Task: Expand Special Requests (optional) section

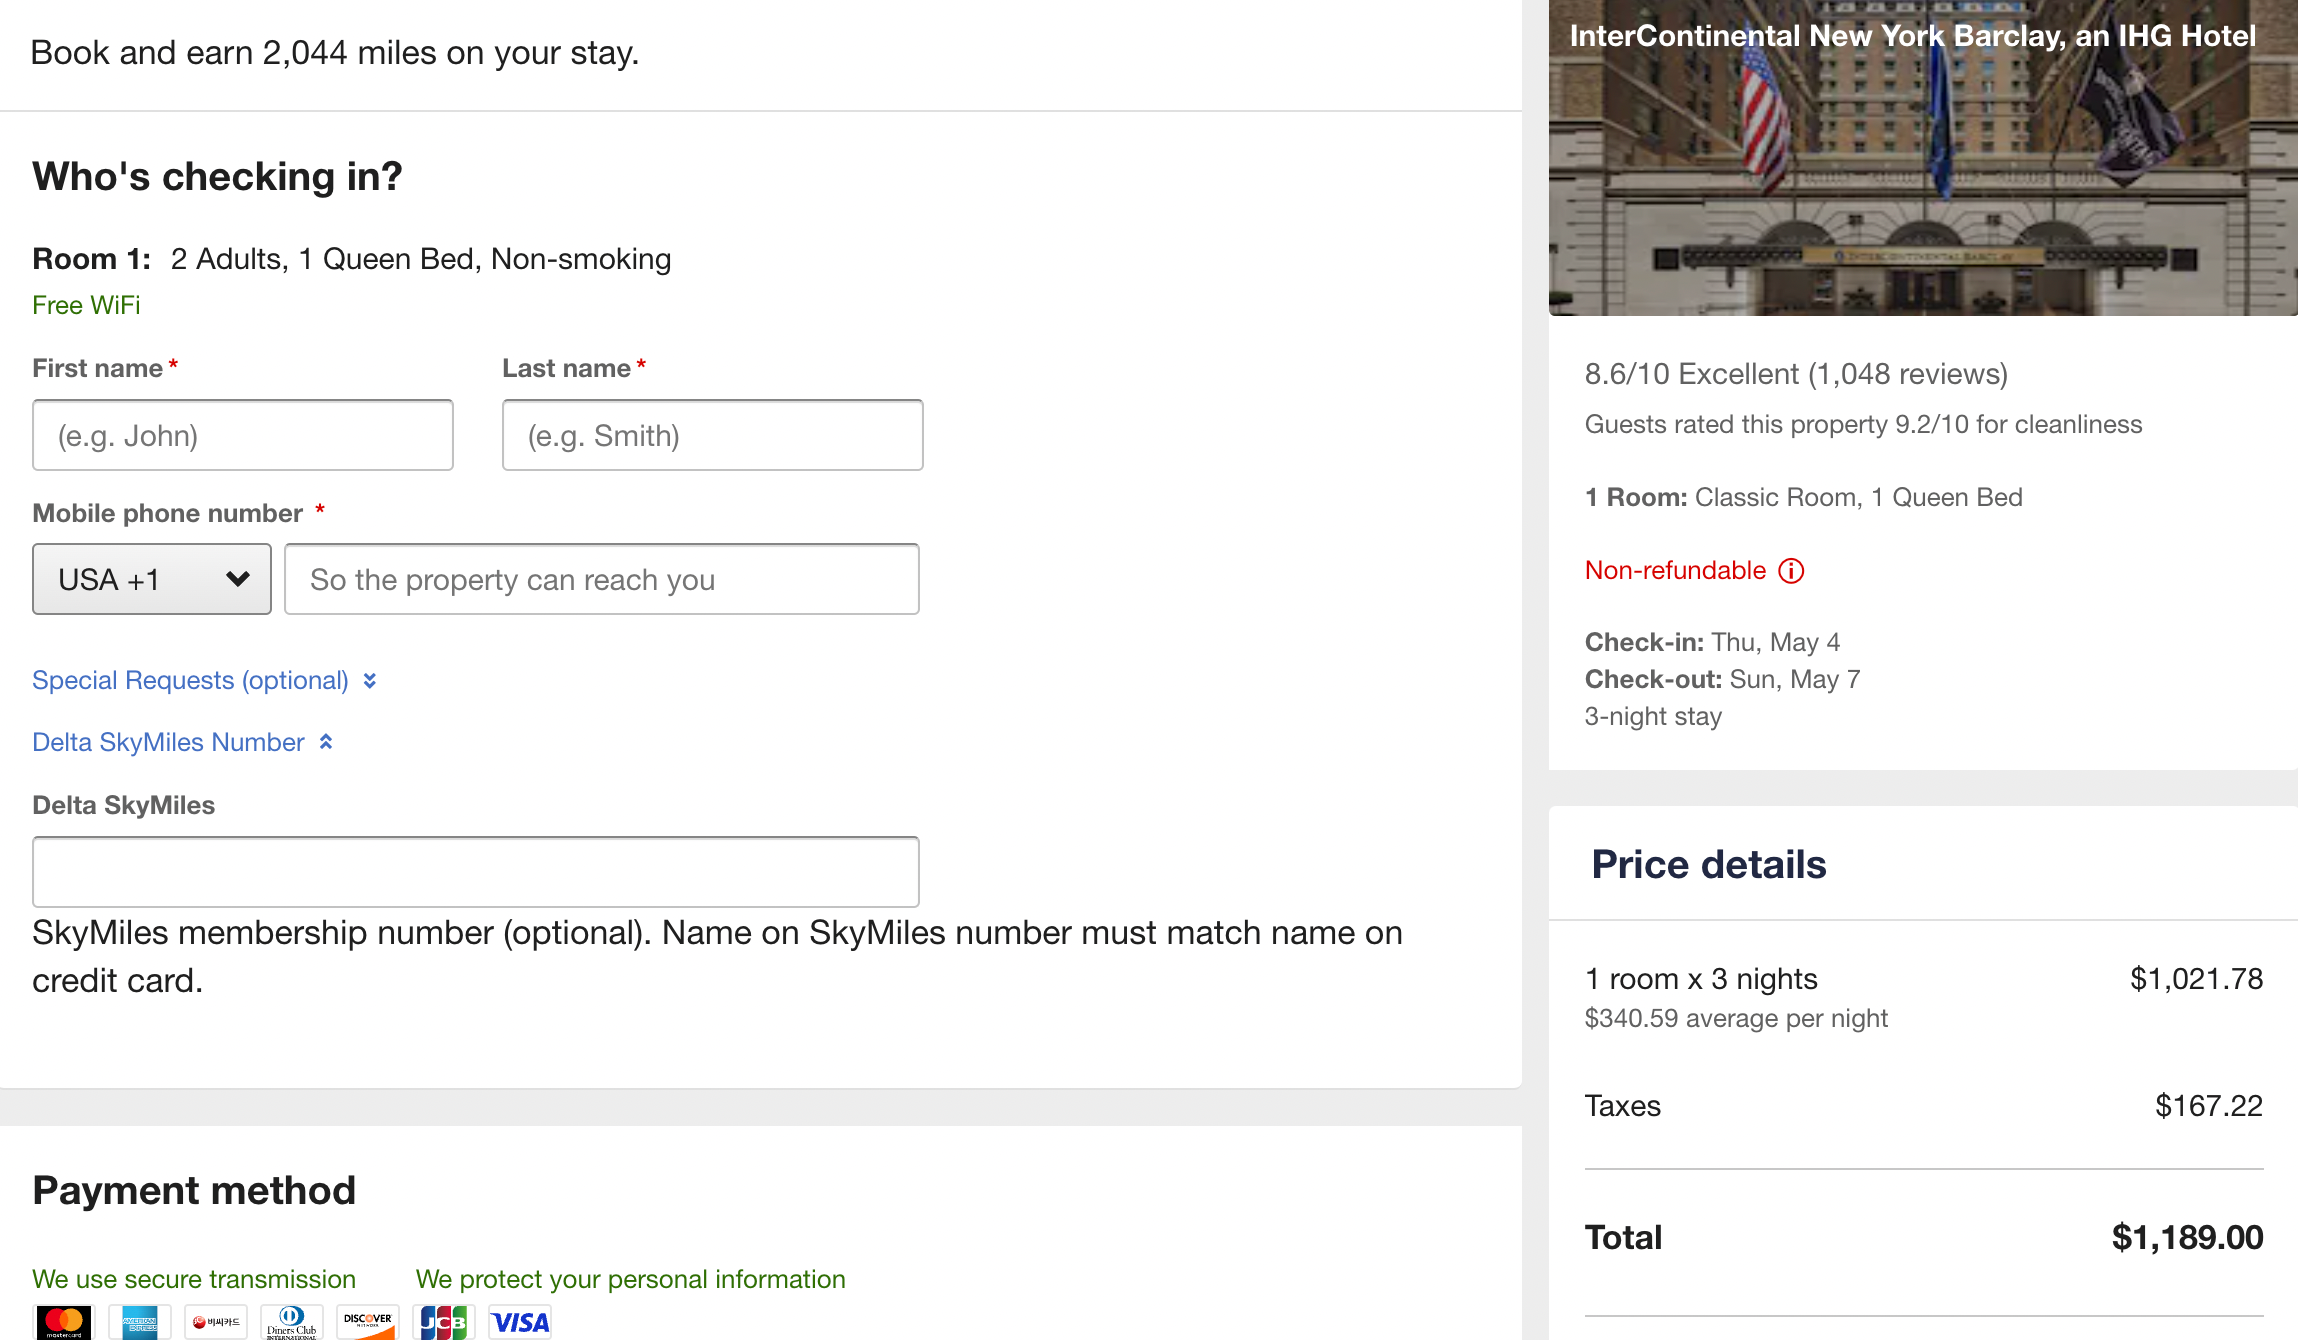Action: pyautogui.click(x=205, y=680)
